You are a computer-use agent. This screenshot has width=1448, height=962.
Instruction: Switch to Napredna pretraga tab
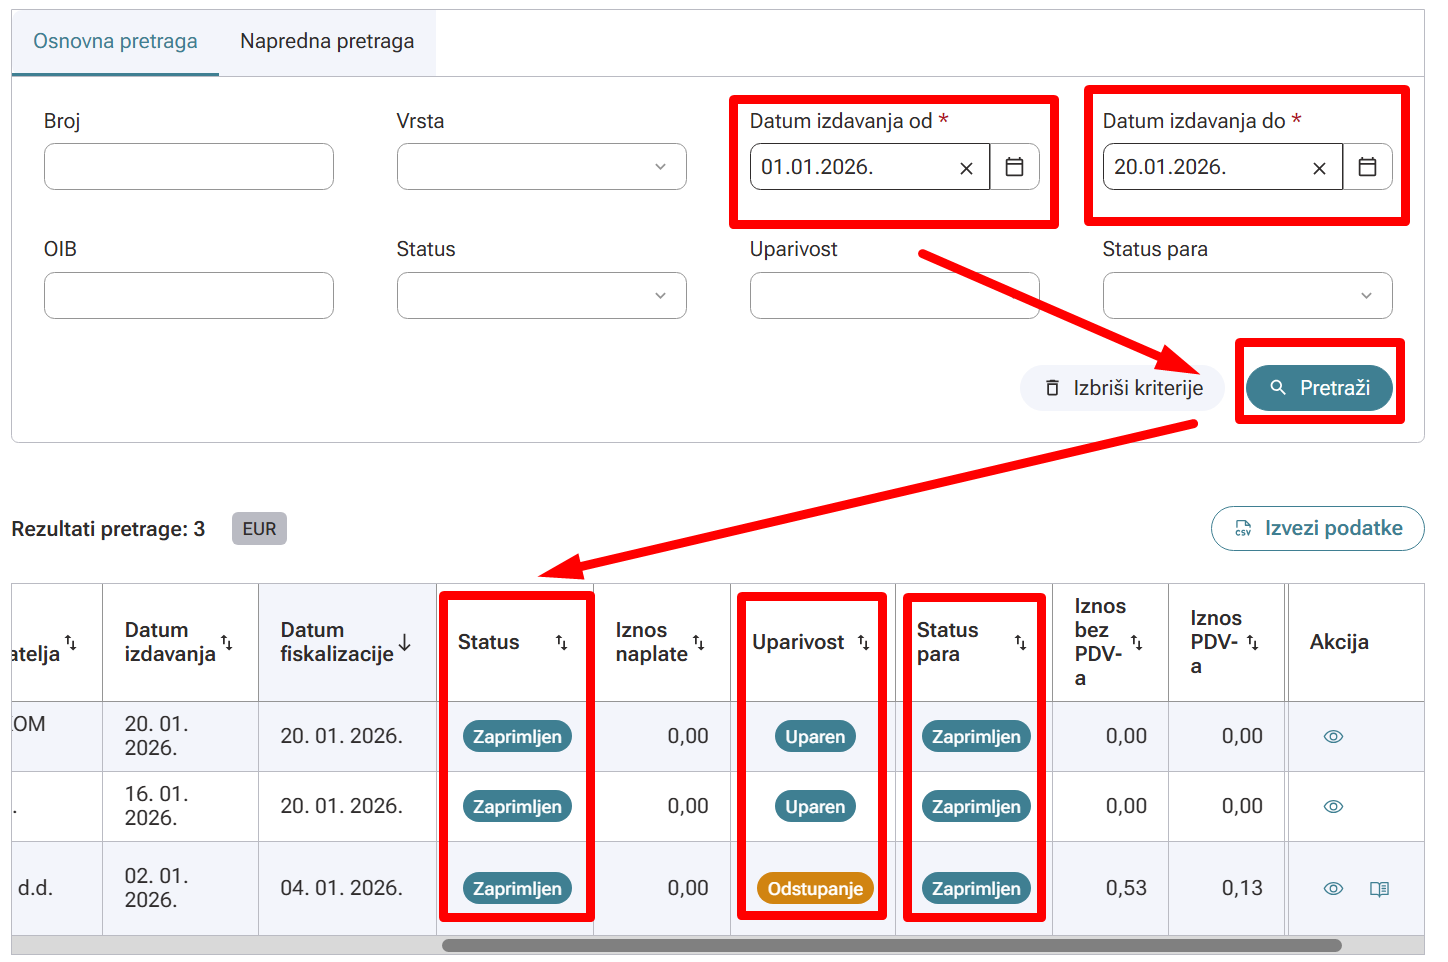pos(327,42)
